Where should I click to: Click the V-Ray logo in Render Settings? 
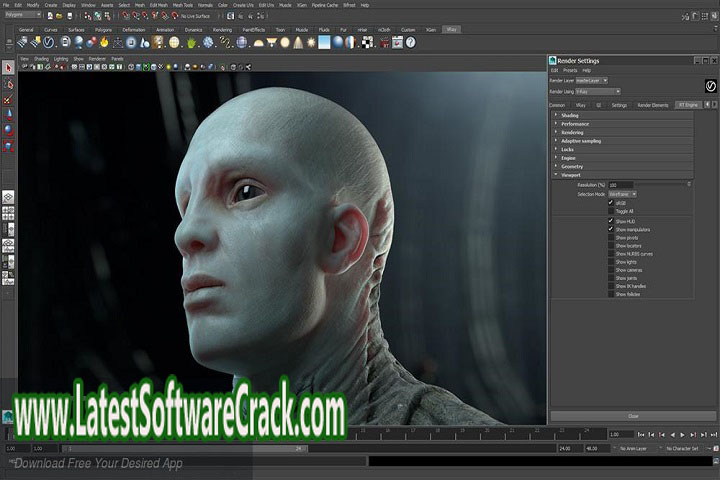(x=710, y=86)
